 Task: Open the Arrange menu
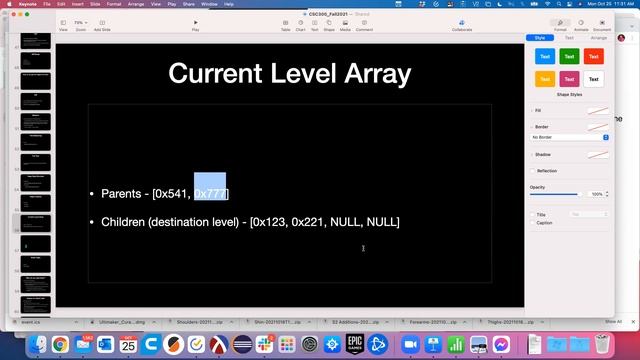(136, 4)
